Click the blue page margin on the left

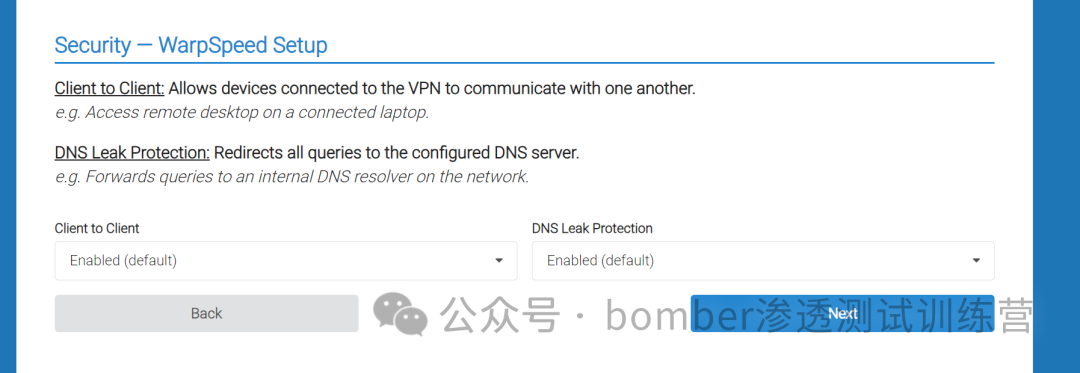point(8,186)
